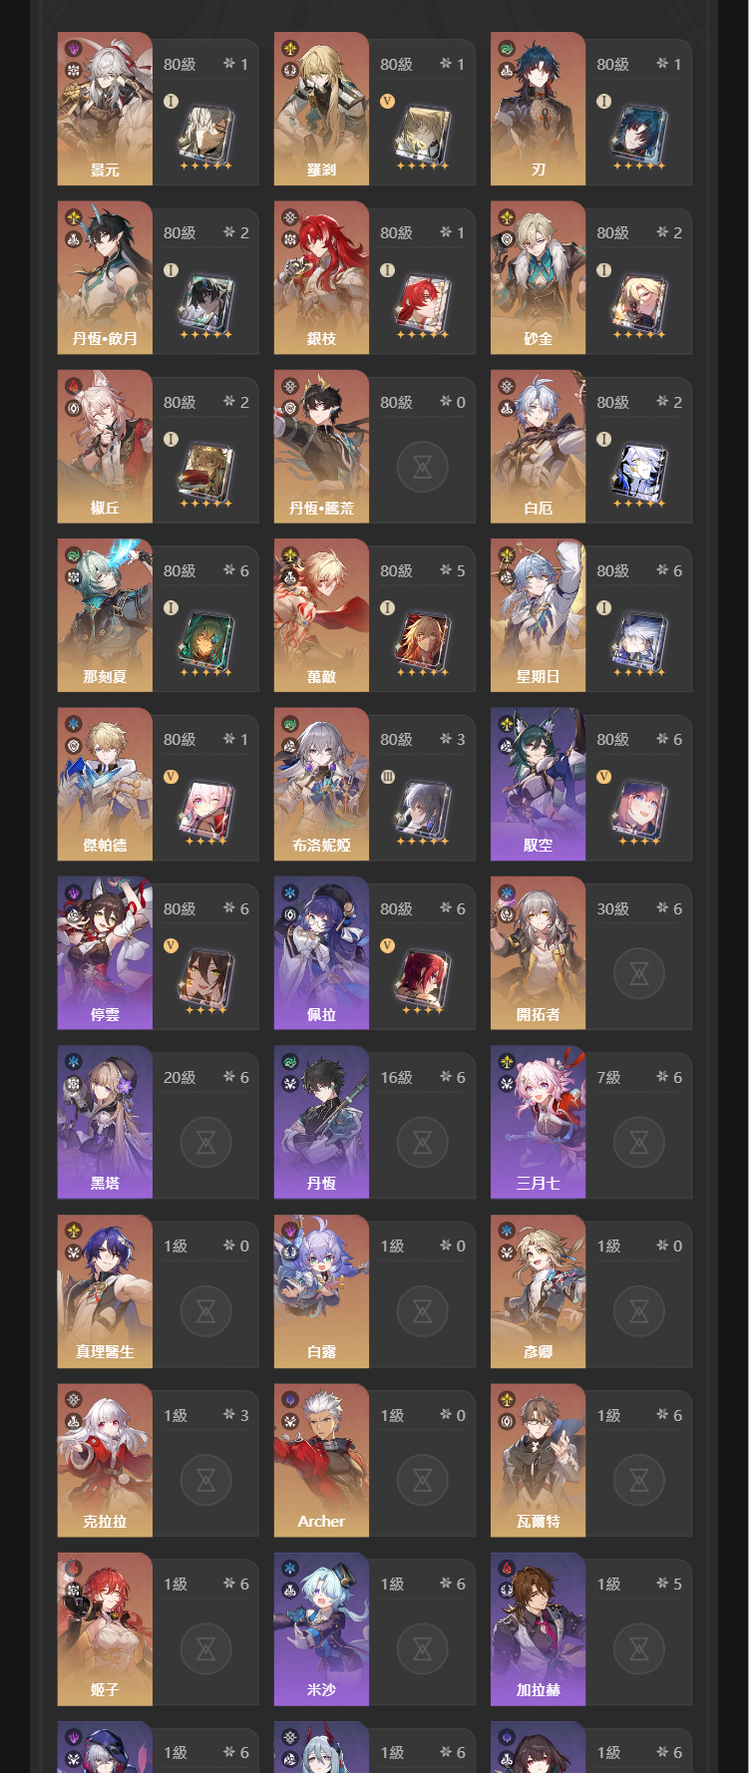Click the empty hourglass slot on Archer's card
The height and width of the screenshot is (1773, 750).
[422, 1480]
